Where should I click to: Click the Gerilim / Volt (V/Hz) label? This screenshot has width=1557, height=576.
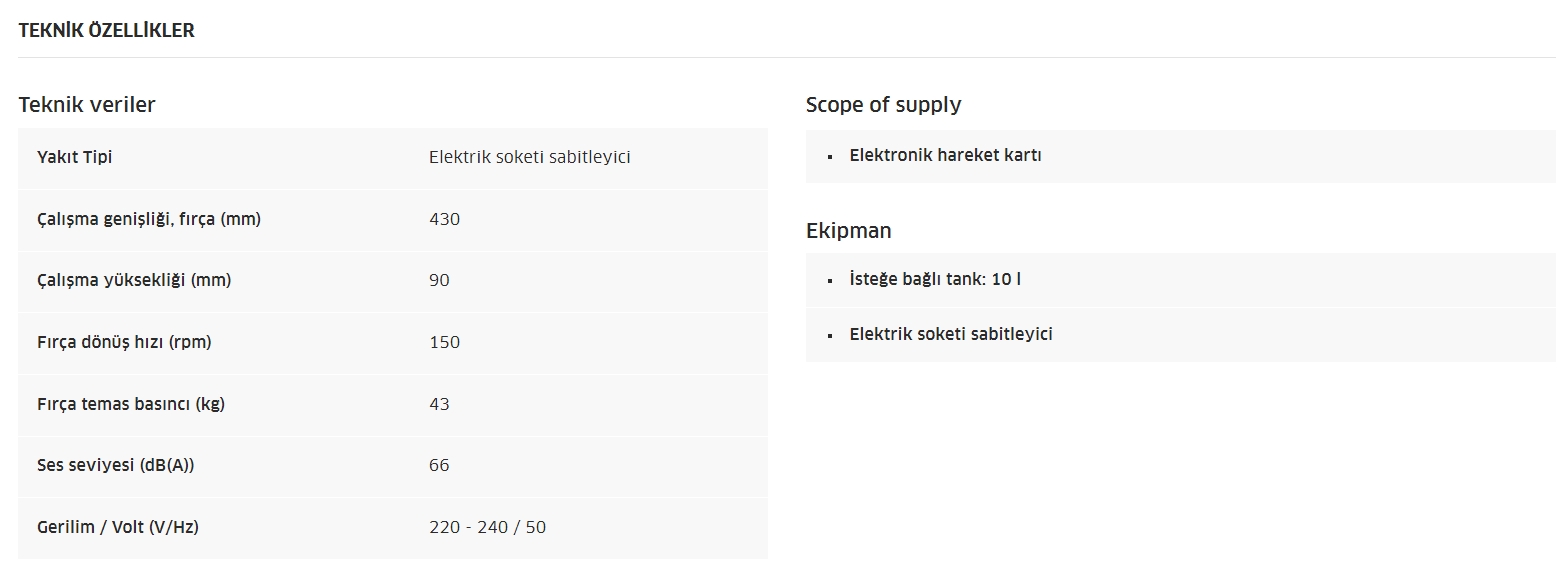[118, 527]
